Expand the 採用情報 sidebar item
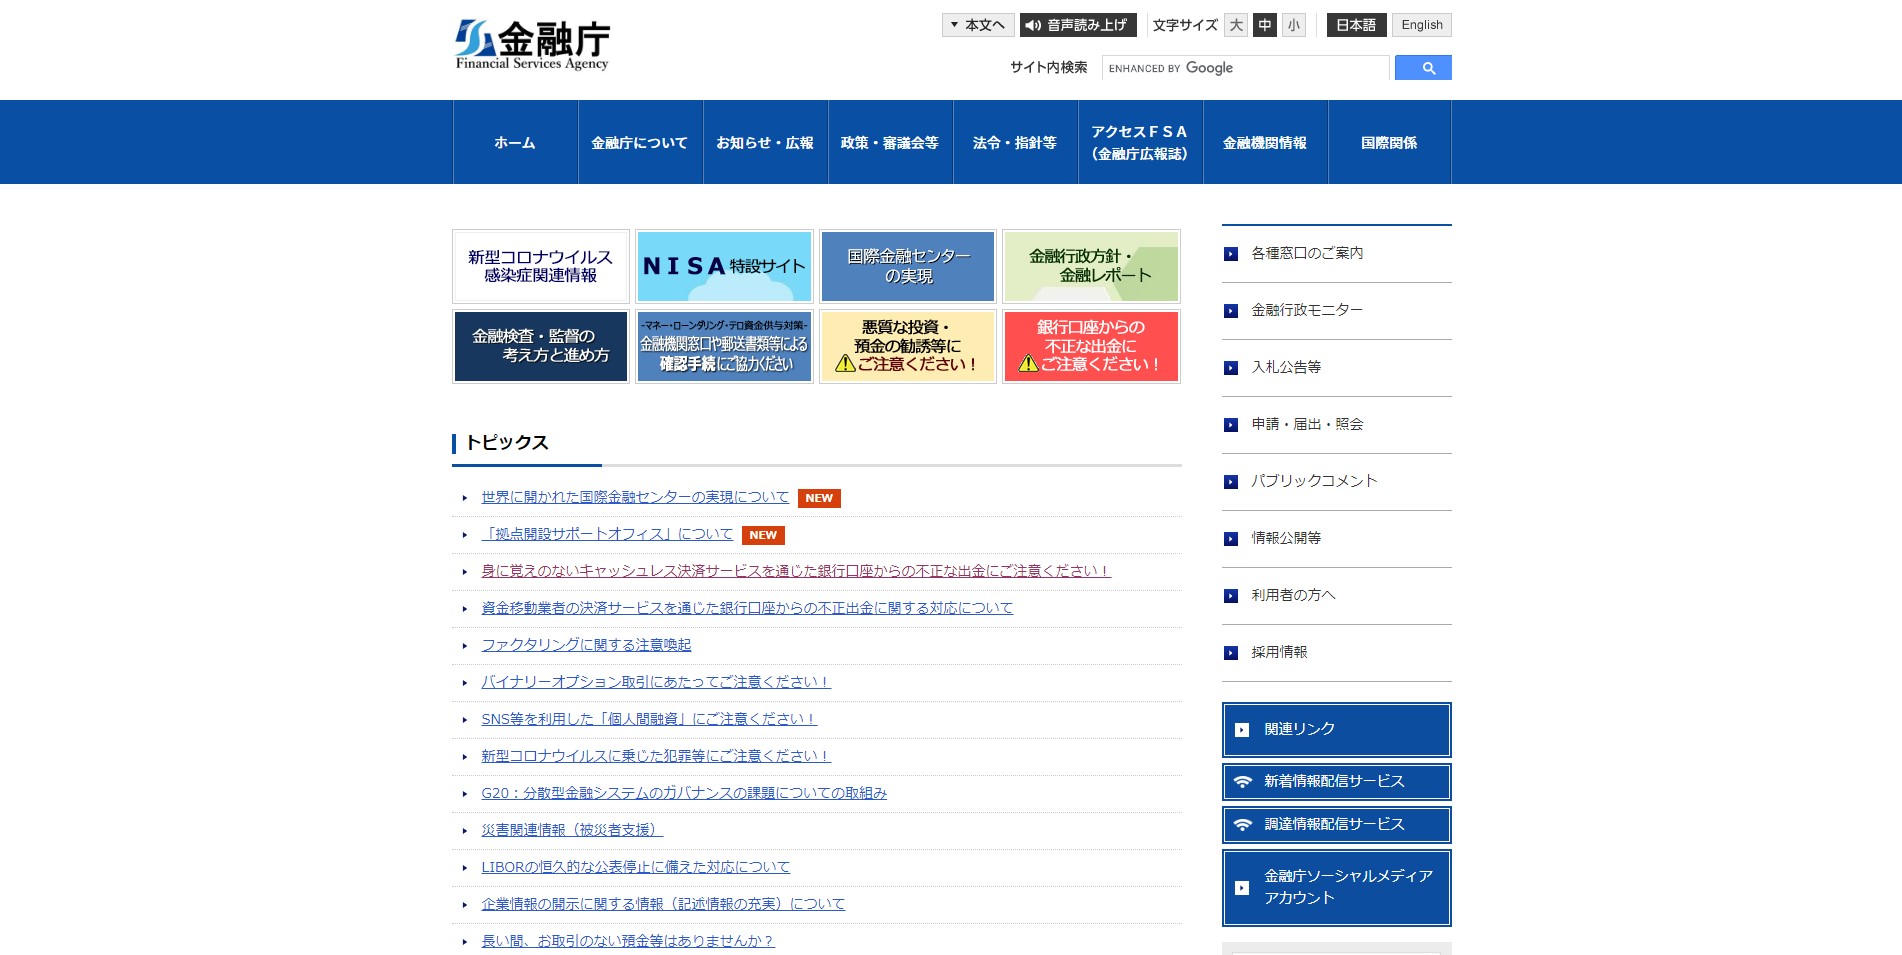 pos(1279,652)
